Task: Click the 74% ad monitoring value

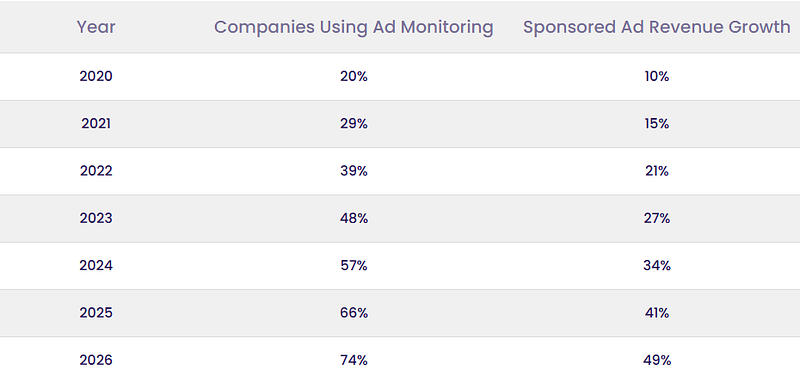Action: pos(354,361)
